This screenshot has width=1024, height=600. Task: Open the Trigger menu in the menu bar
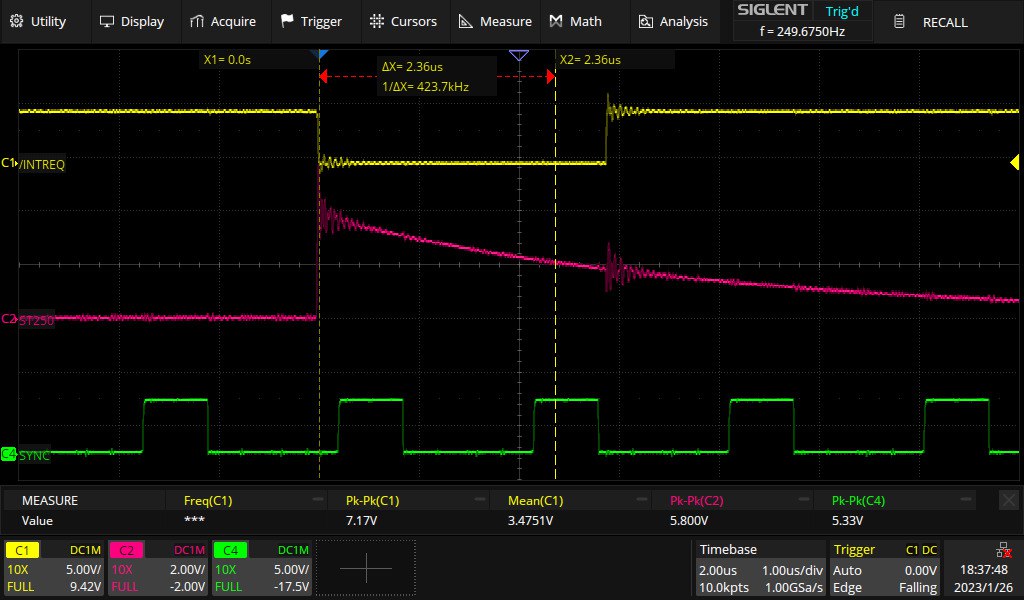click(x=314, y=20)
